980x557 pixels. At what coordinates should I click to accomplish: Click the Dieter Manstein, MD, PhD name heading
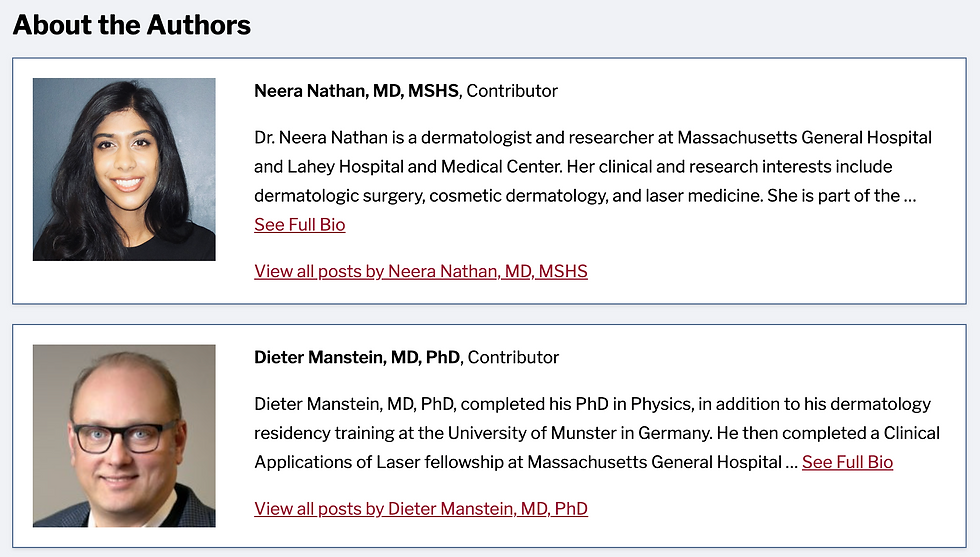click(x=357, y=358)
